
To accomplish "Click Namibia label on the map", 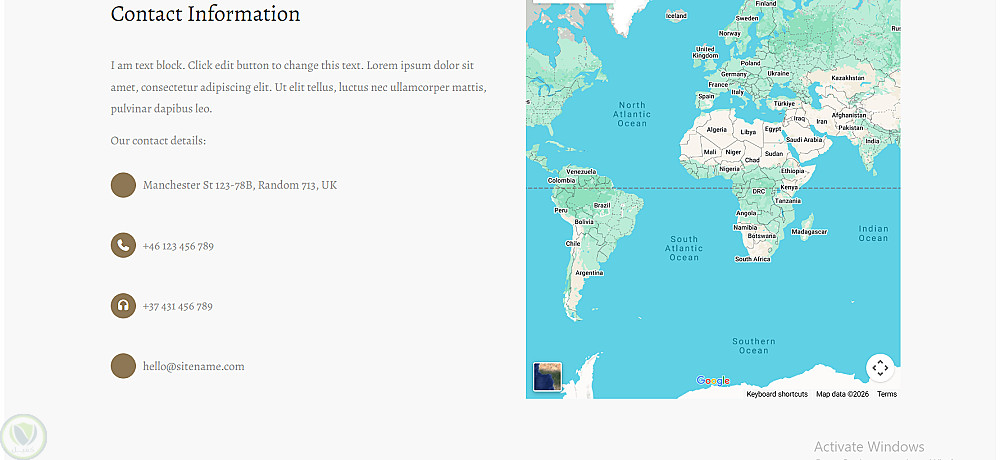I will coord(745,227).
